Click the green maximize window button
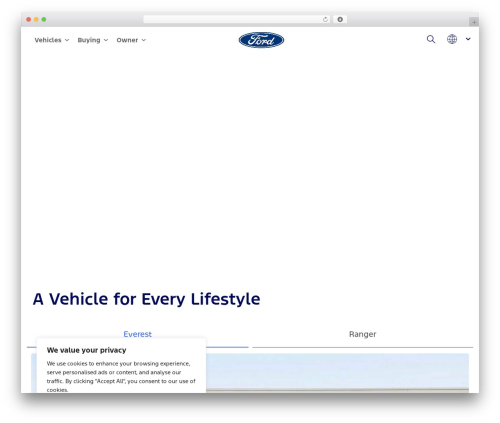Viewport: 500px width, 423px height. pos(44,20)
